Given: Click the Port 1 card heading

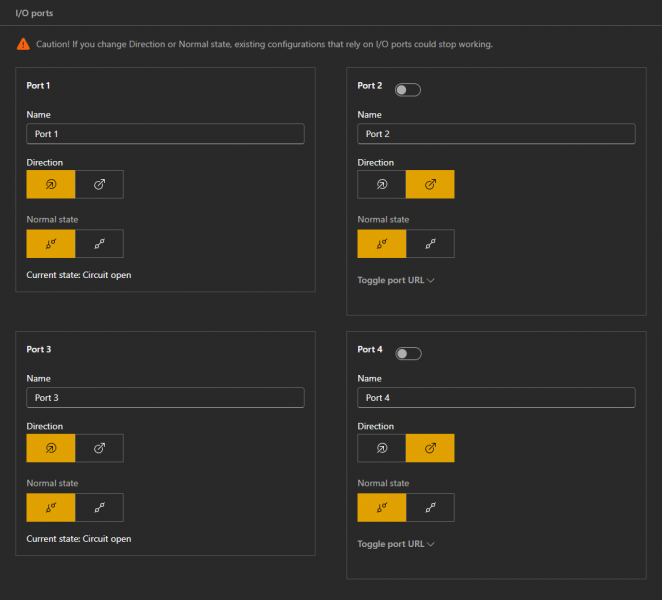Looking at the screenshot, I should tap(38, 86).
